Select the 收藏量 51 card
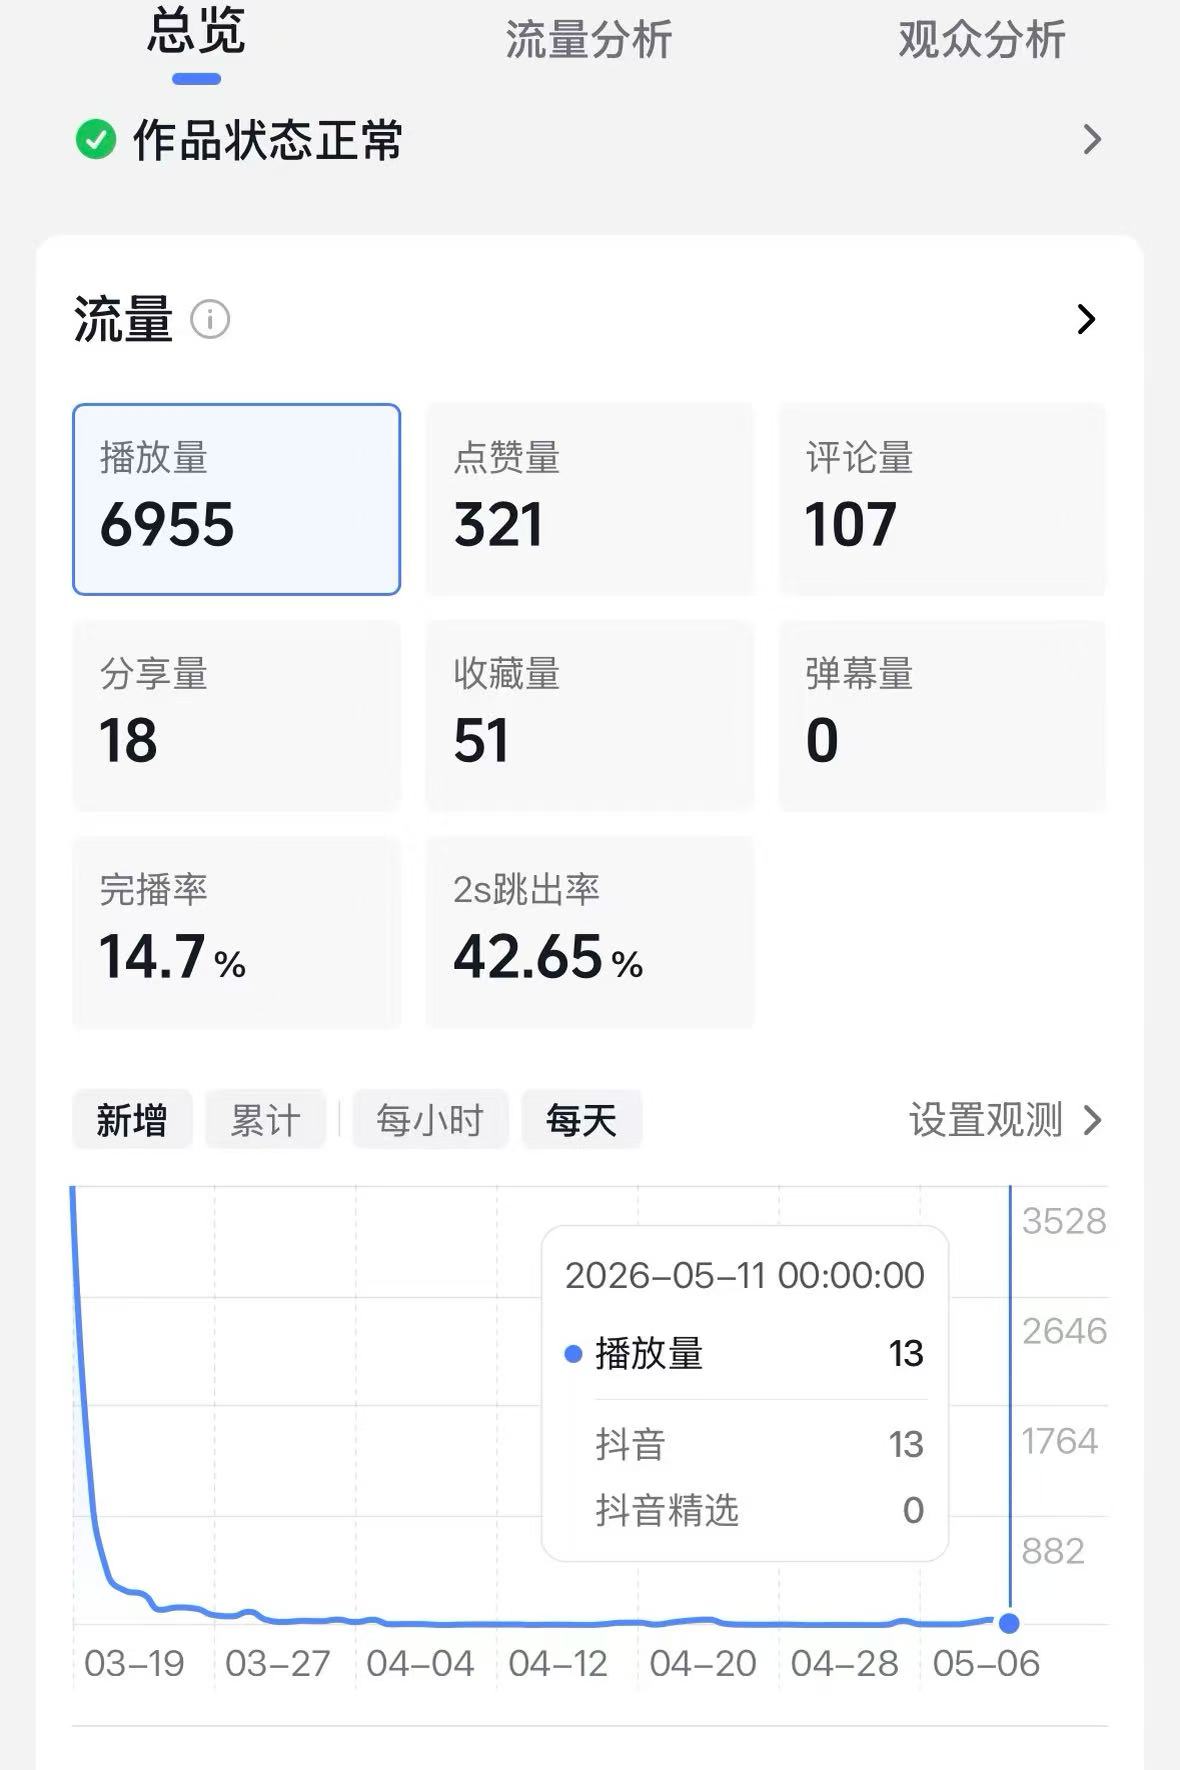 tap(590, 715)
